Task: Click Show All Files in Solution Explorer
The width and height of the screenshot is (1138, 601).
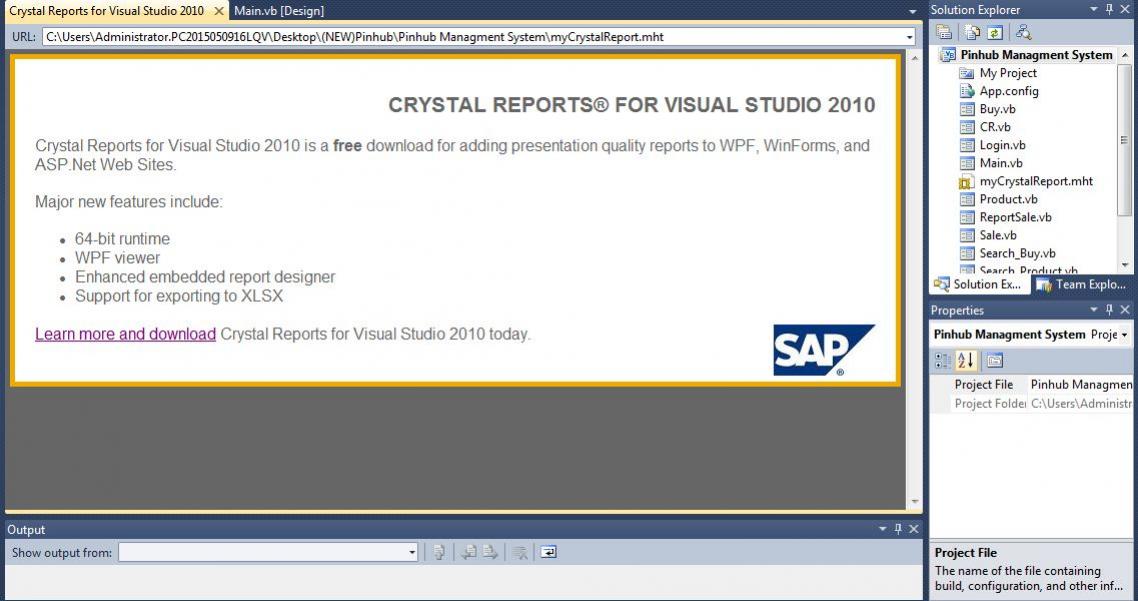Action: 973,32
